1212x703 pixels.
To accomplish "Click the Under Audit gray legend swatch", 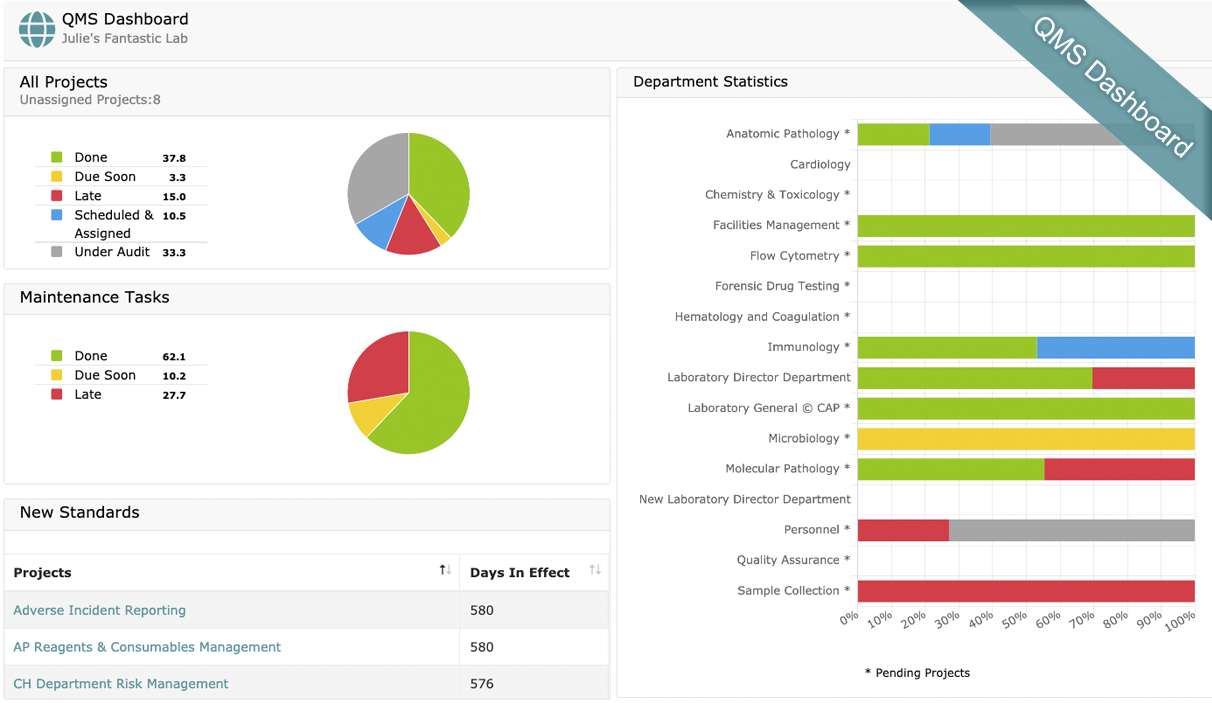I will [56, 252].
